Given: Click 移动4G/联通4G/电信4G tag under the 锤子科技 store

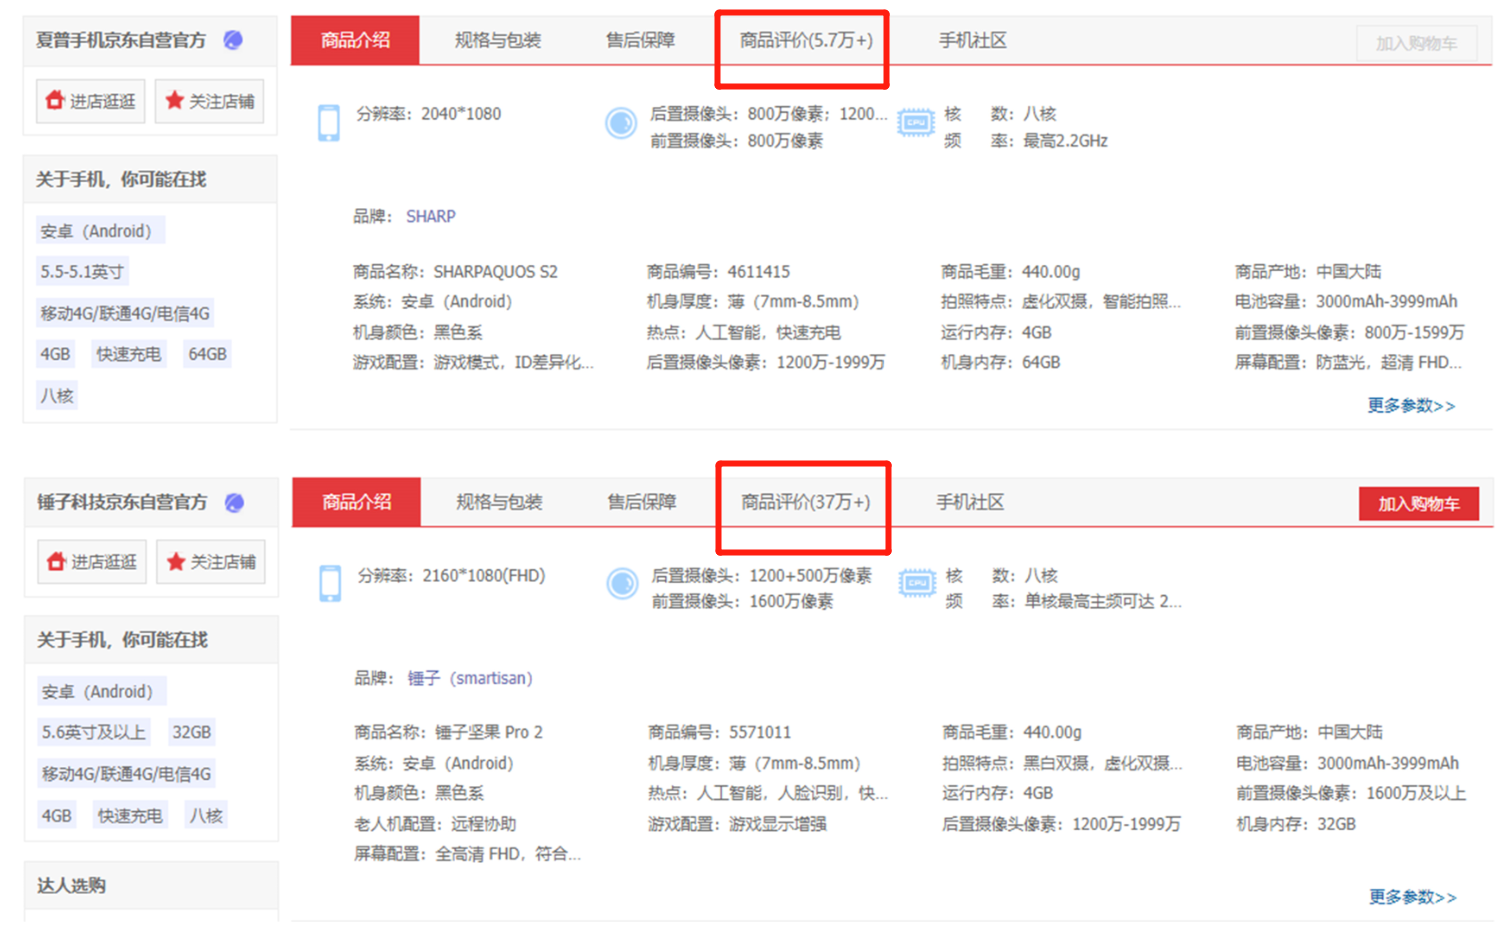Looking at the screenshot, I should tap(127, 774).
